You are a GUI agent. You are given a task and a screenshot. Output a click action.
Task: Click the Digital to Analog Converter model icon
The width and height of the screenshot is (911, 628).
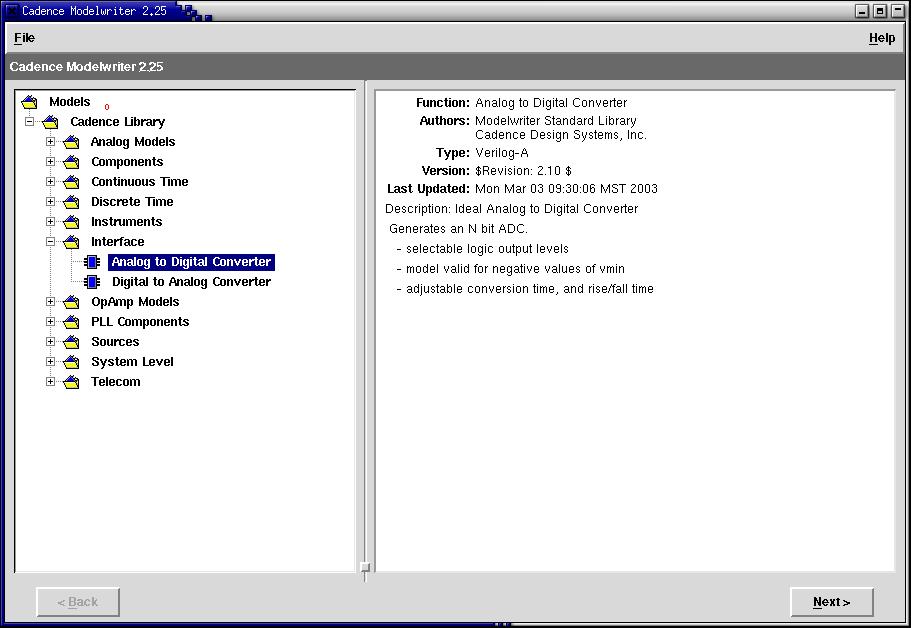coord(93,281)
